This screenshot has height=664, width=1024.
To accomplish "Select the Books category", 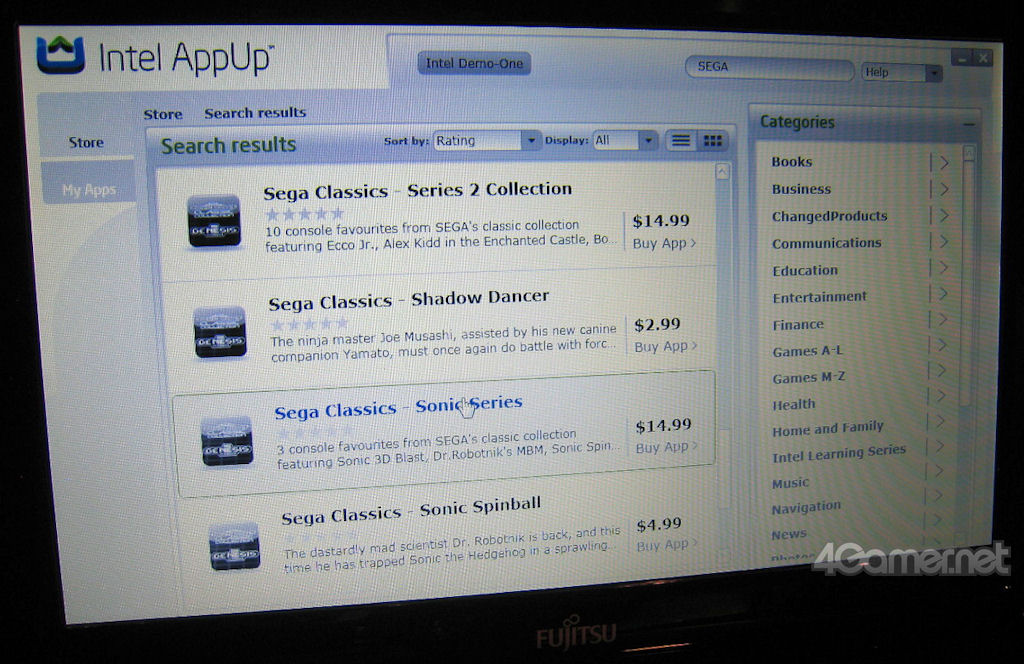I will click(x=792, y=162).
